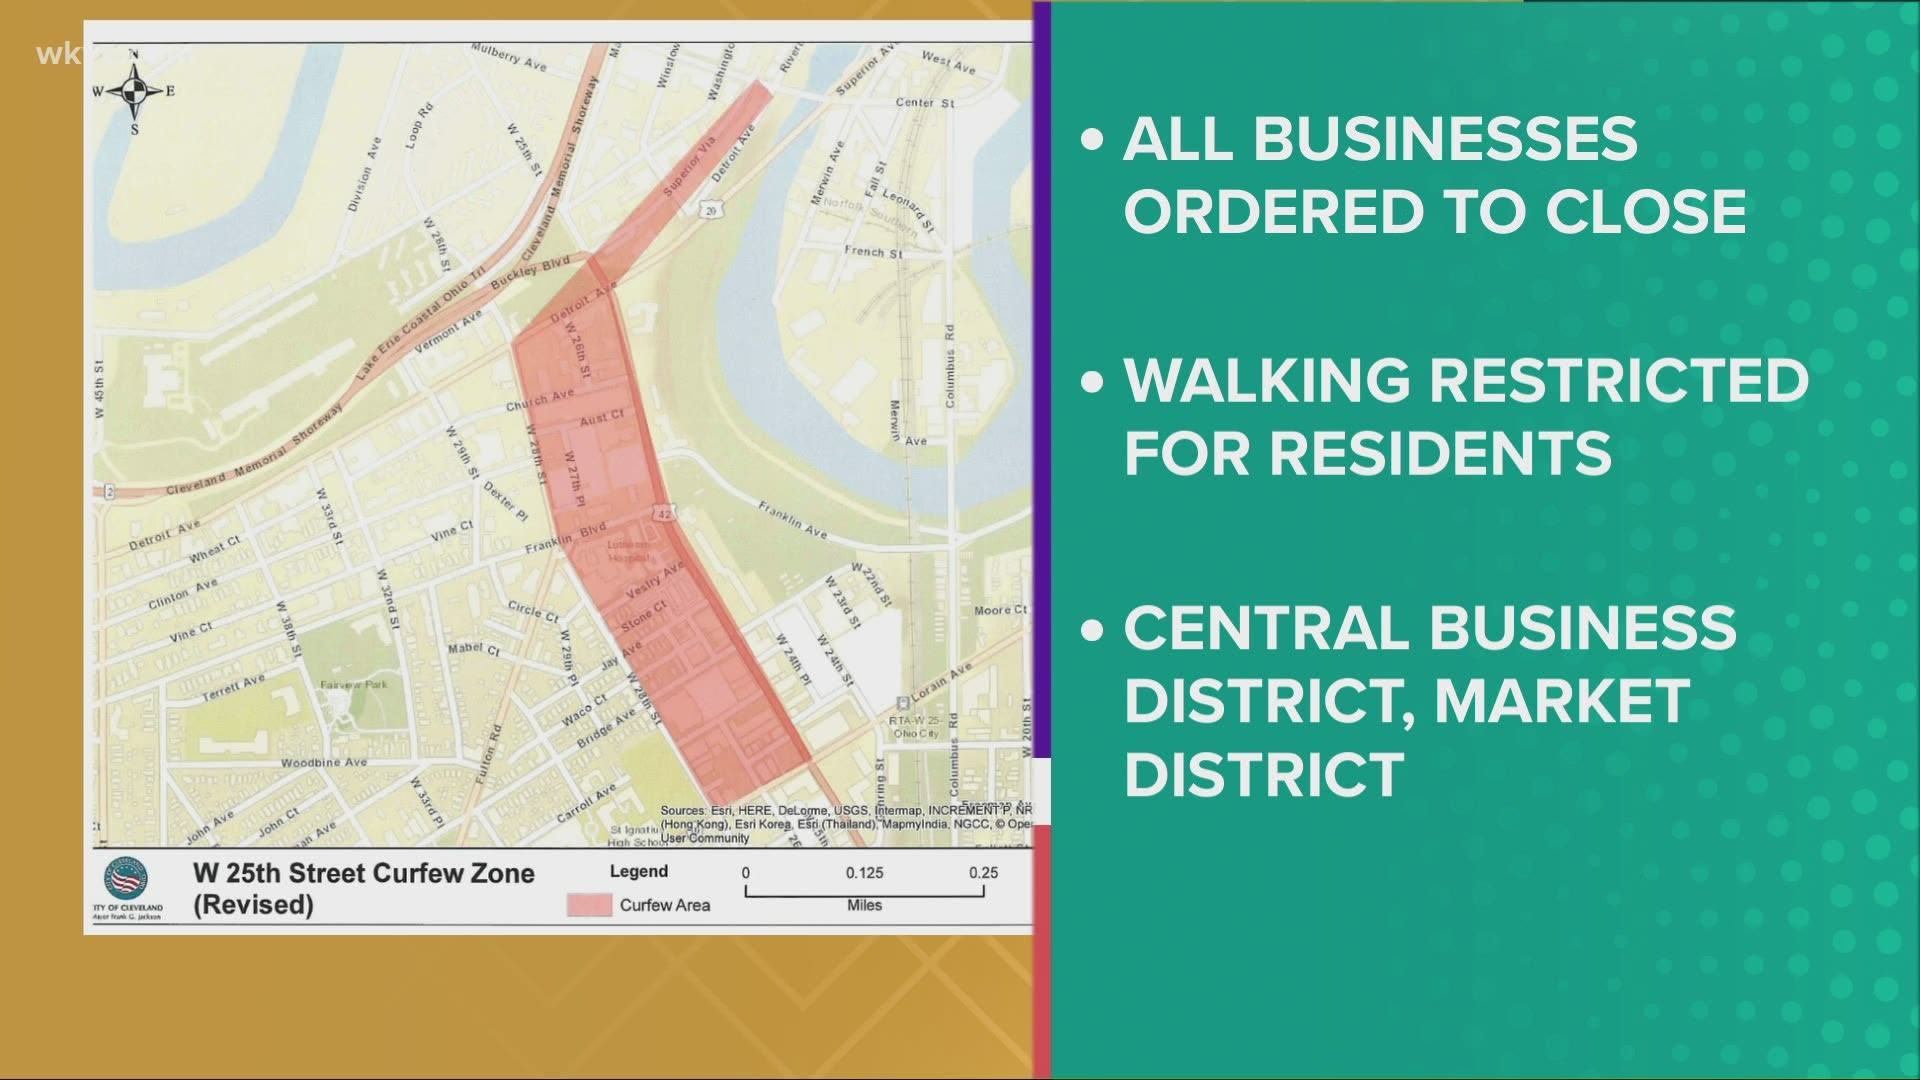Click the miles scale bar
1920x1080 pixels.
pos(865,892)
